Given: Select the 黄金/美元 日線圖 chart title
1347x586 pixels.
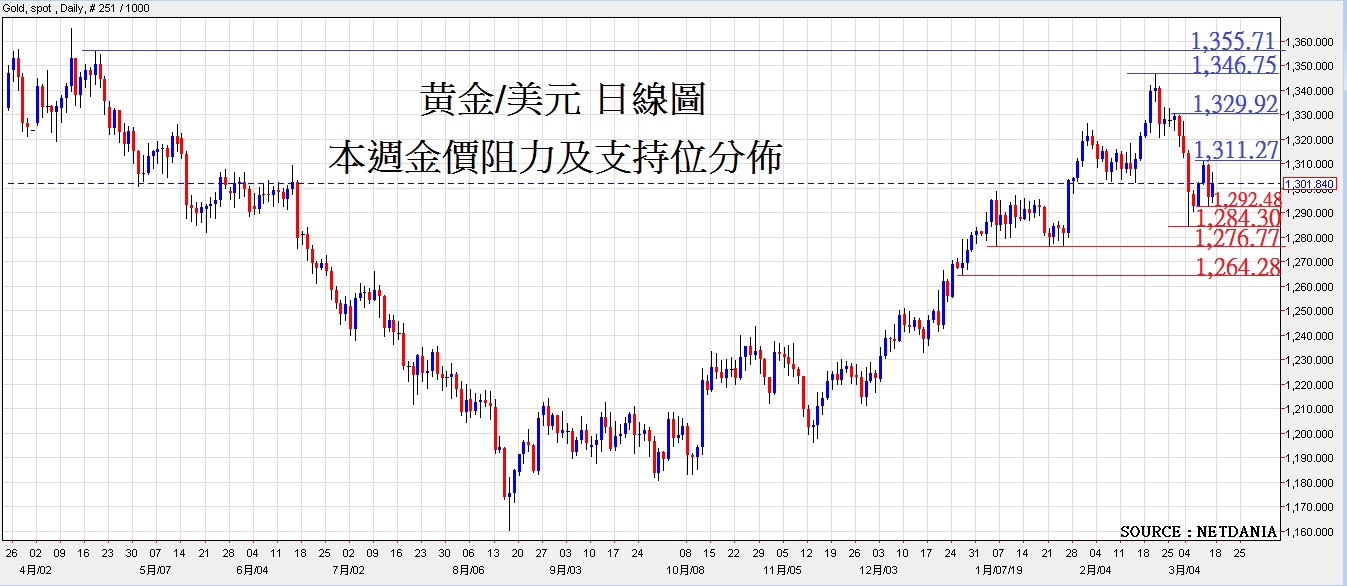Looking at the screenshot, I should [x=562, y=101].
